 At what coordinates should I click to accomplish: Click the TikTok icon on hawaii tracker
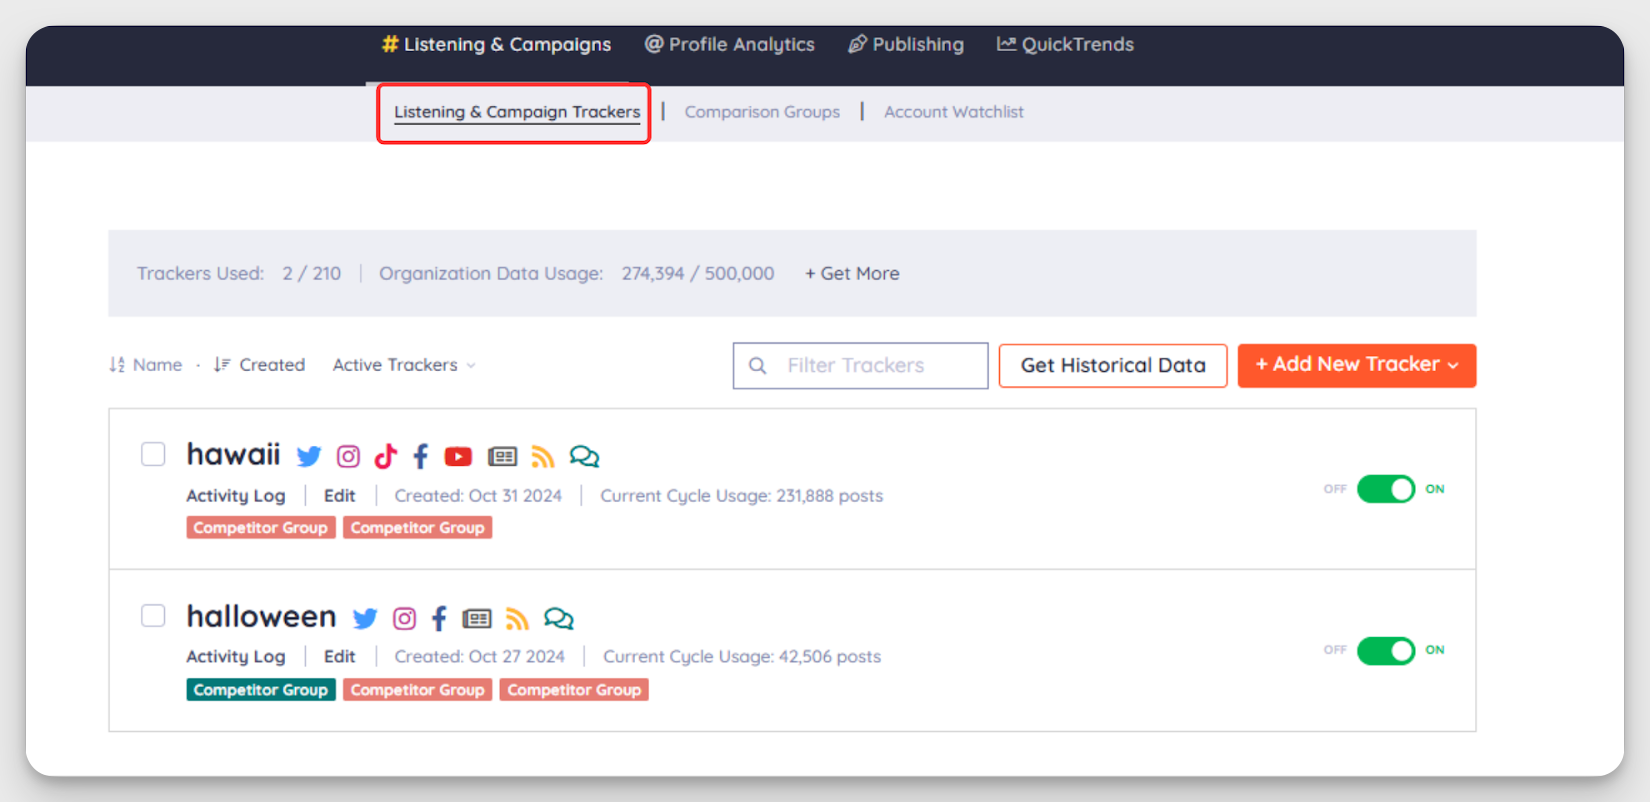[386, 456]
